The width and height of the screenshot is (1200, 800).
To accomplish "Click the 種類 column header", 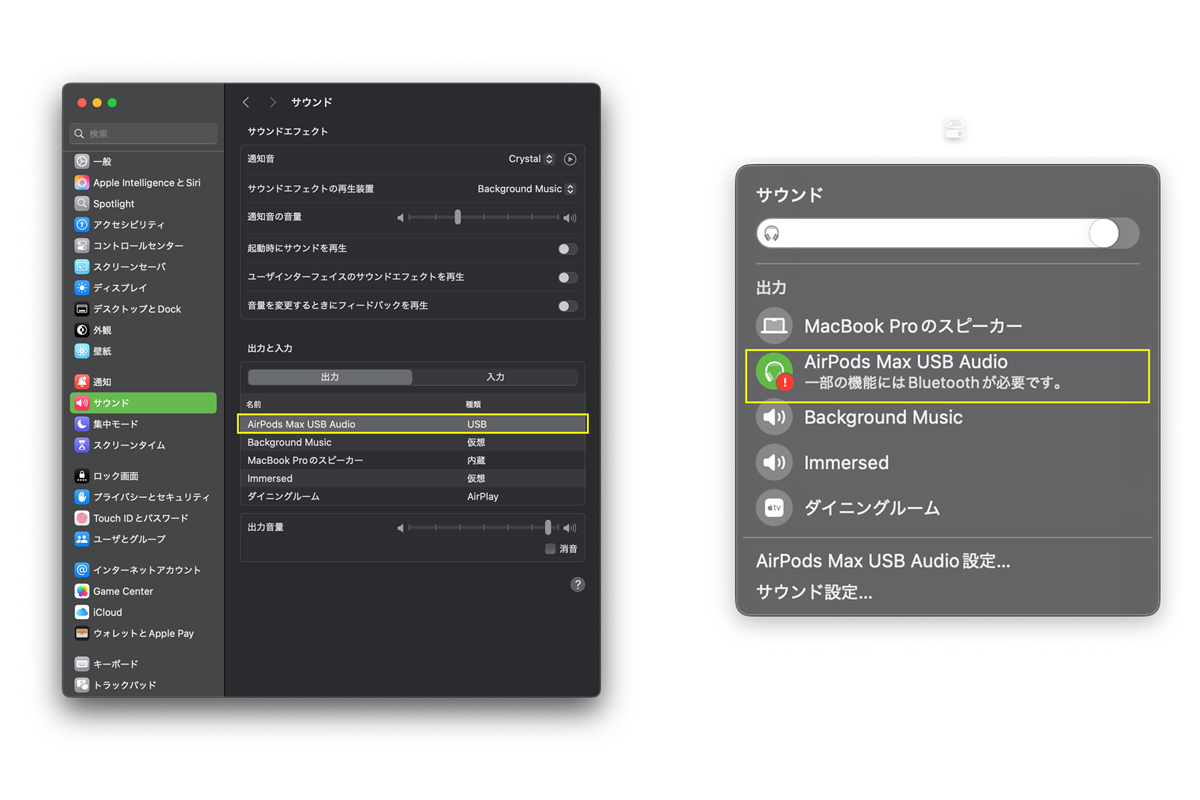I will [x=474, y=404].
